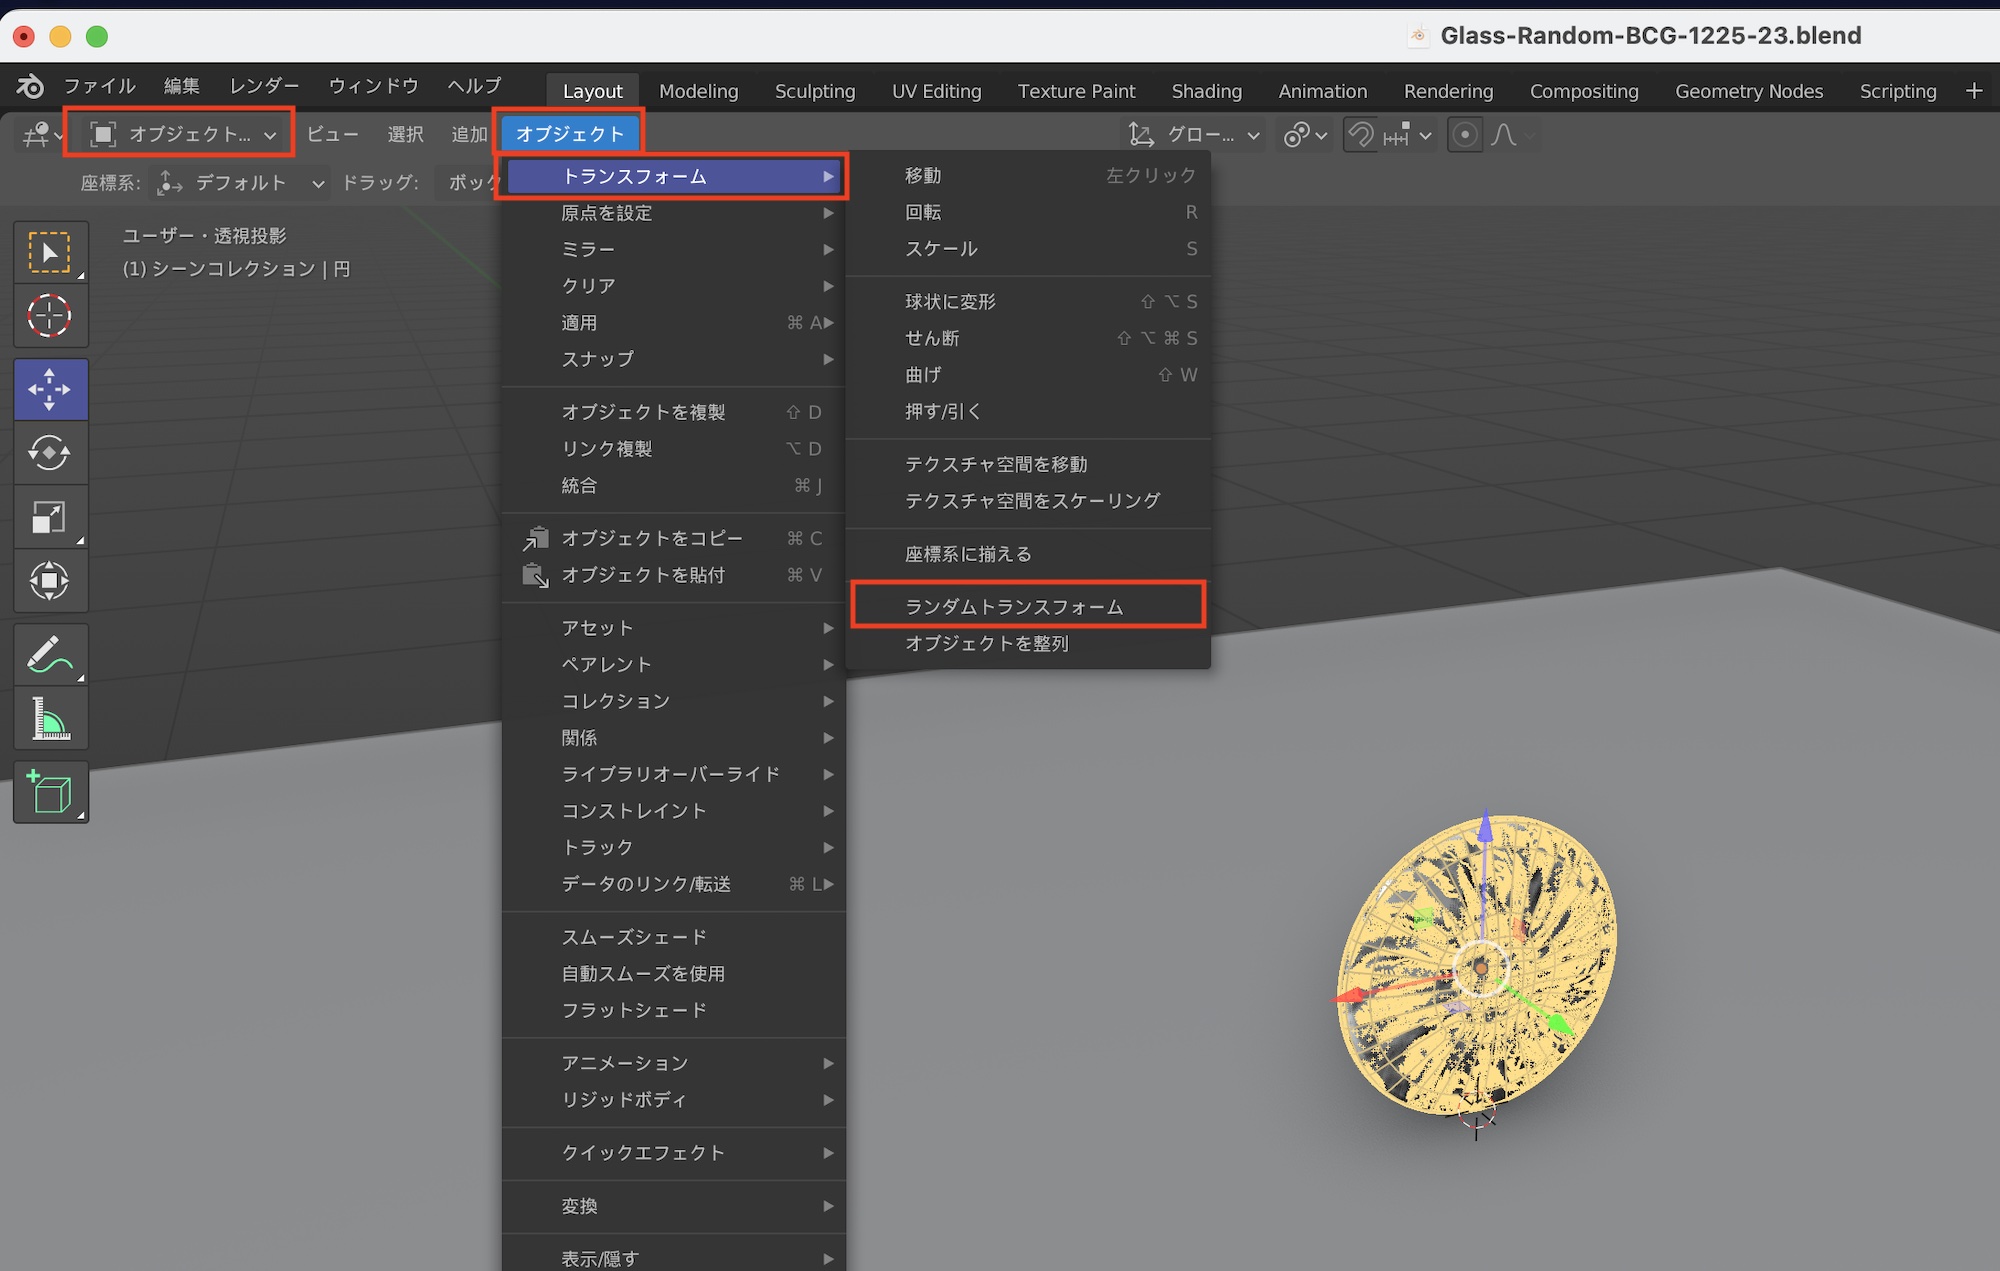Activate the Rotate tool
This screenshot has height=1271, width=2000.
49,453
